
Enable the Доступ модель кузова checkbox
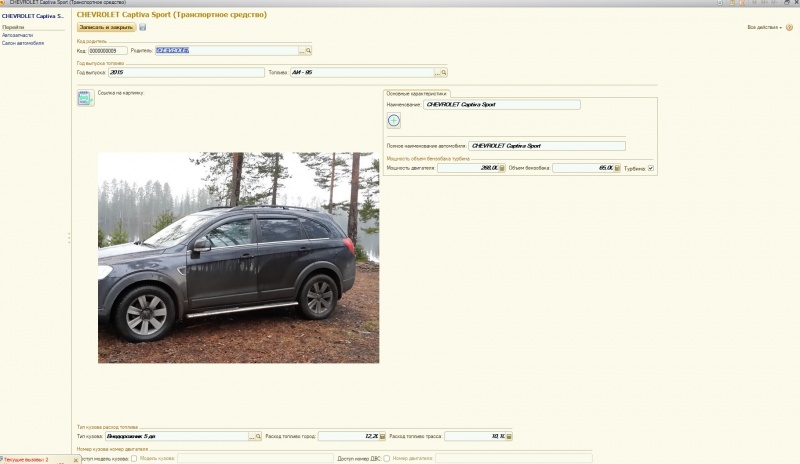134,458
